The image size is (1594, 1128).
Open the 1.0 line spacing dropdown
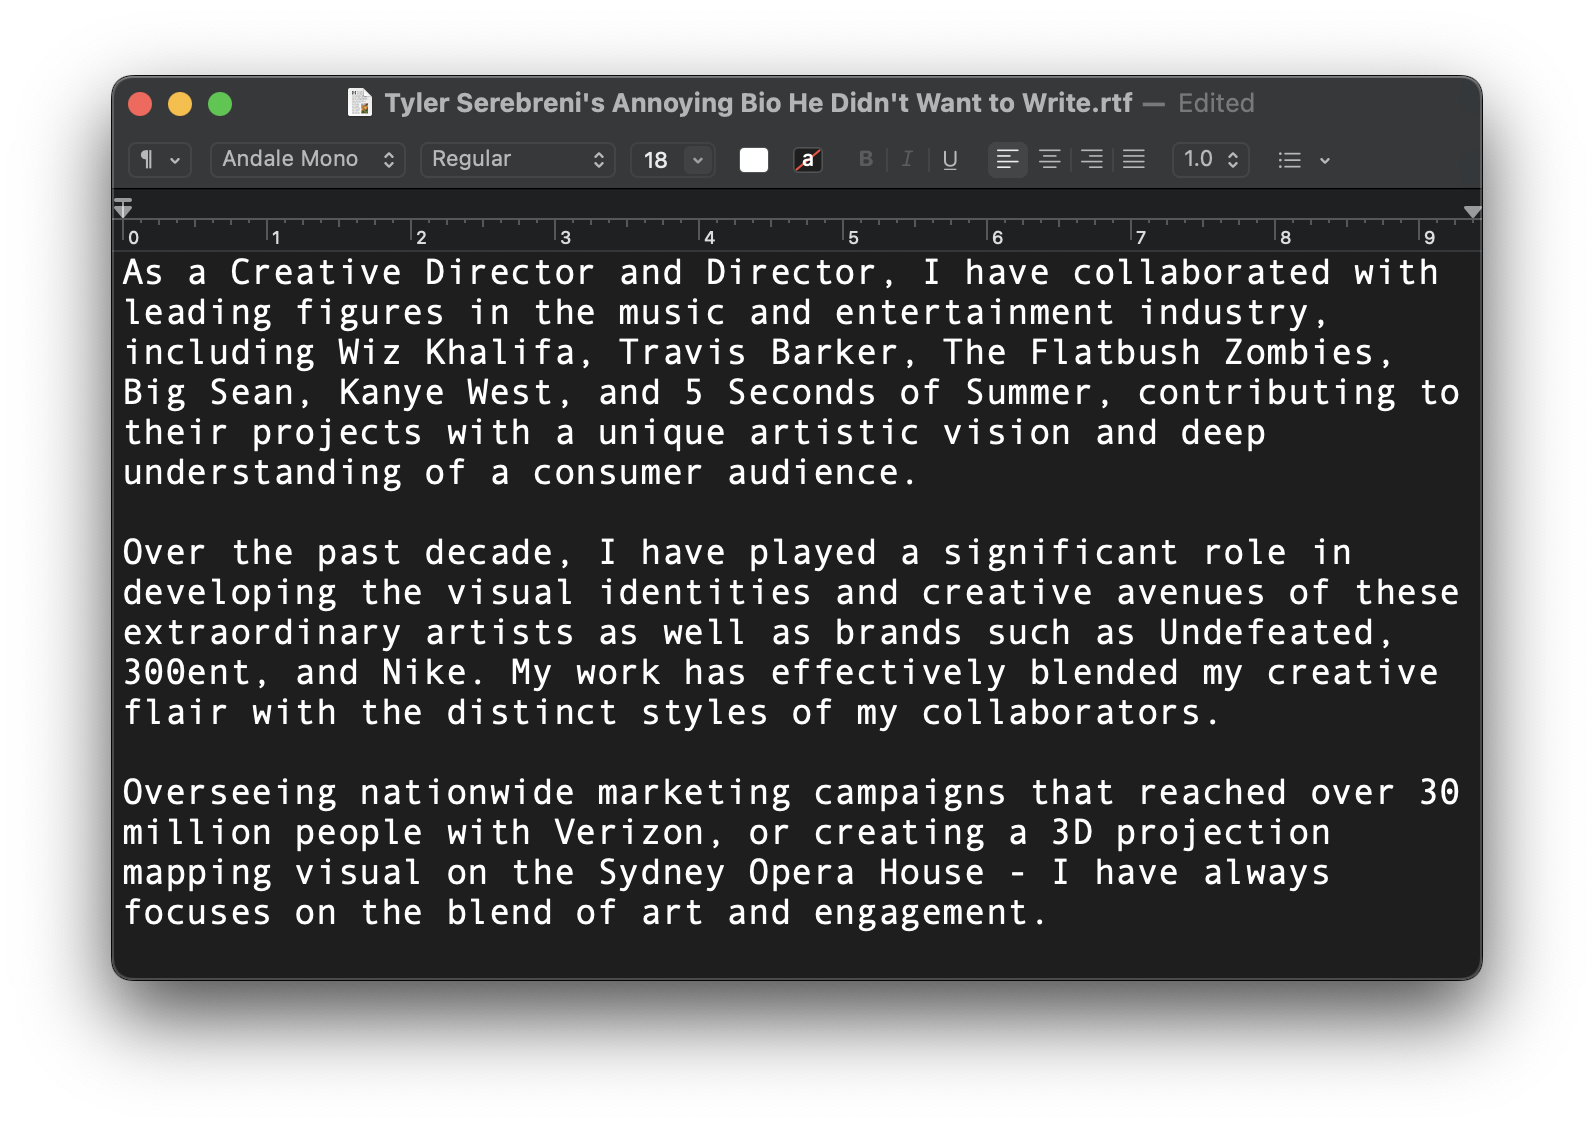pos(1211,160)
